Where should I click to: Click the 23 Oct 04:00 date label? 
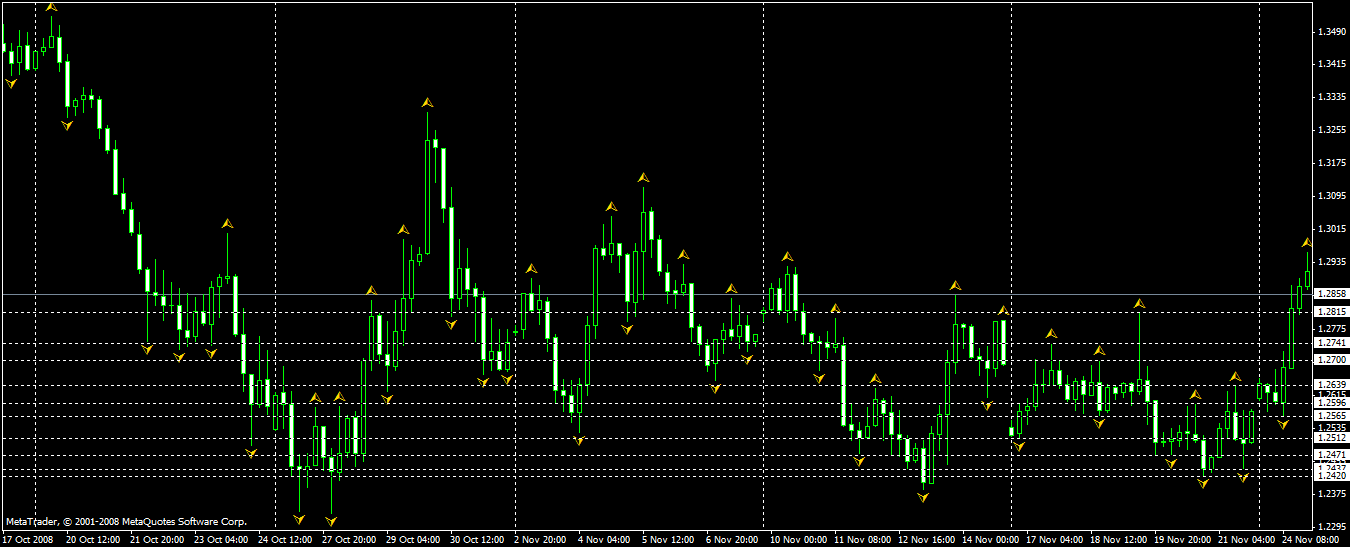coord(221,540)
